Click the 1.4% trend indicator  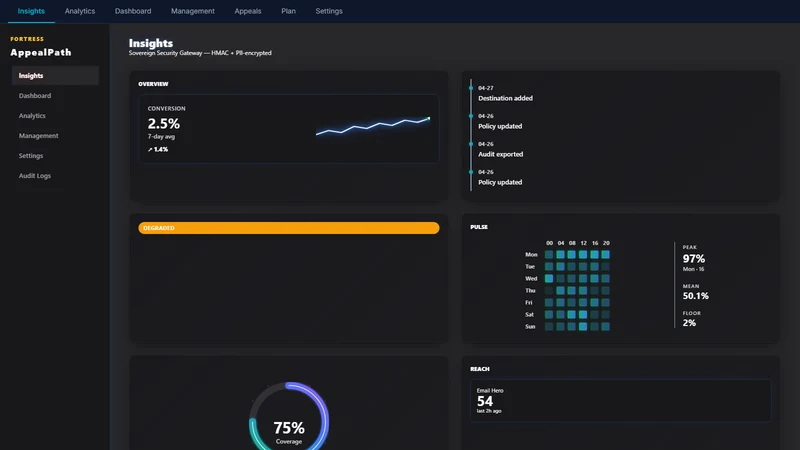[158, 149]
